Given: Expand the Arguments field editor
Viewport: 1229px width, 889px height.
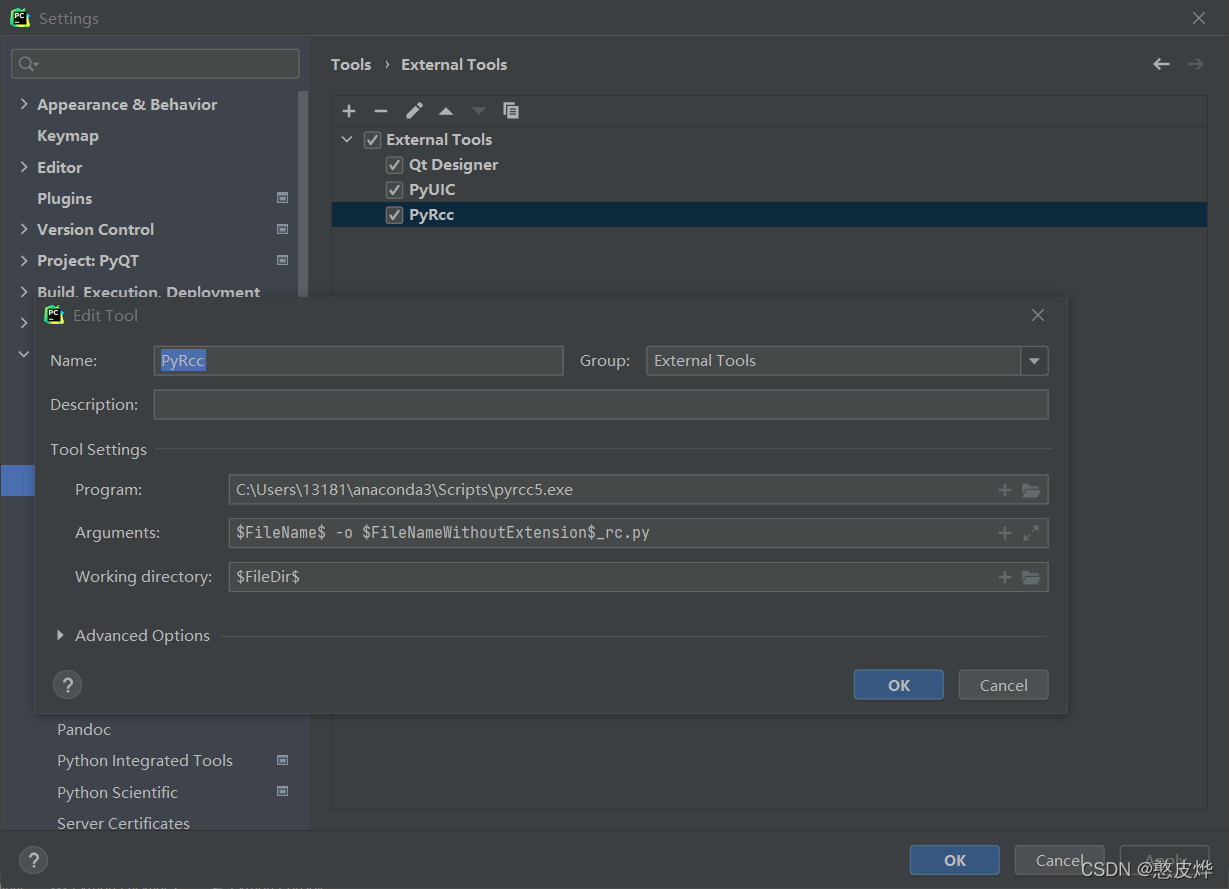Looking at the screenshot, I should click(1031, 533).
